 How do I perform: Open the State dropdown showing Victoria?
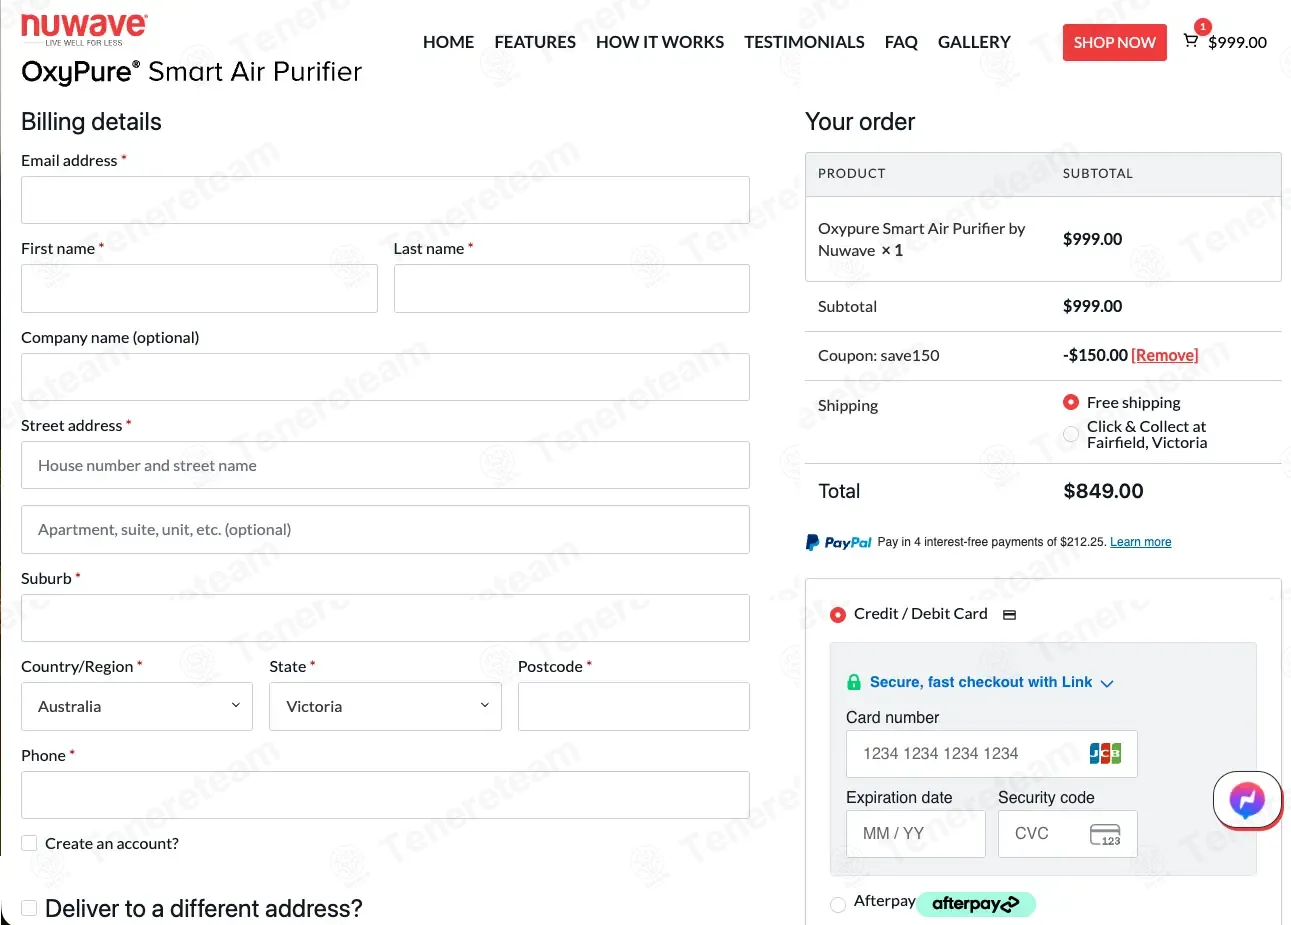(x=385, y=706)
